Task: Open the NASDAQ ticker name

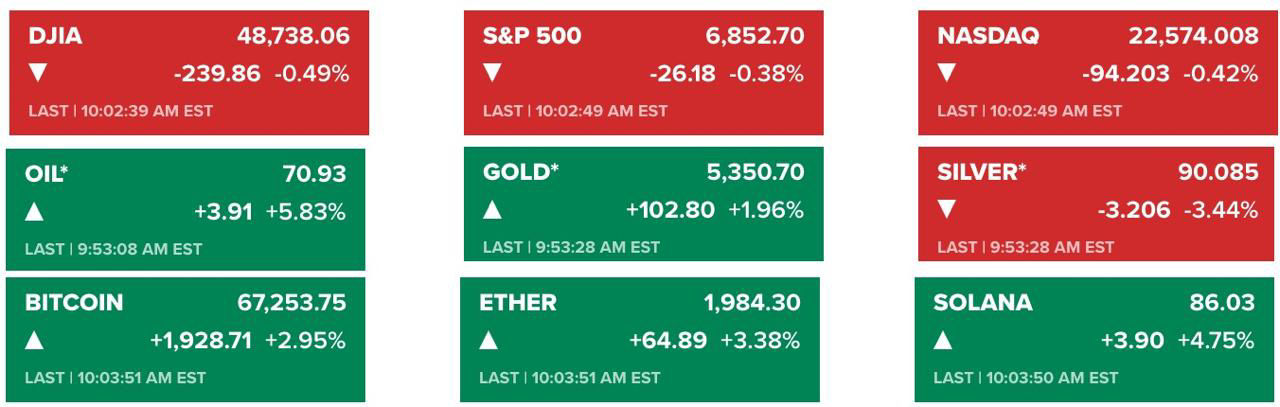Action: pyautogui.click(x=988, y=36)
